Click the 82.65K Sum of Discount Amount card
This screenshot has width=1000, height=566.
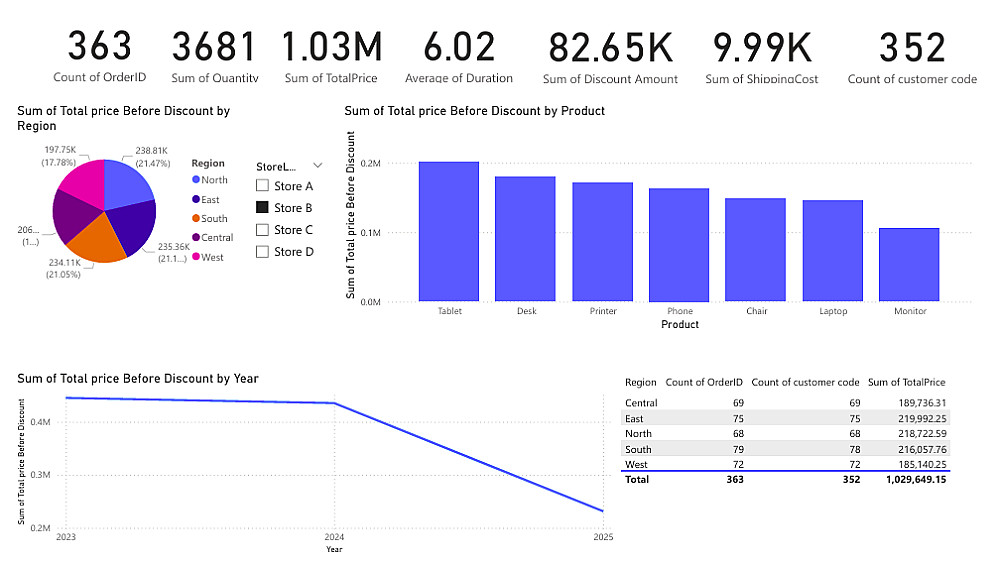610,56
